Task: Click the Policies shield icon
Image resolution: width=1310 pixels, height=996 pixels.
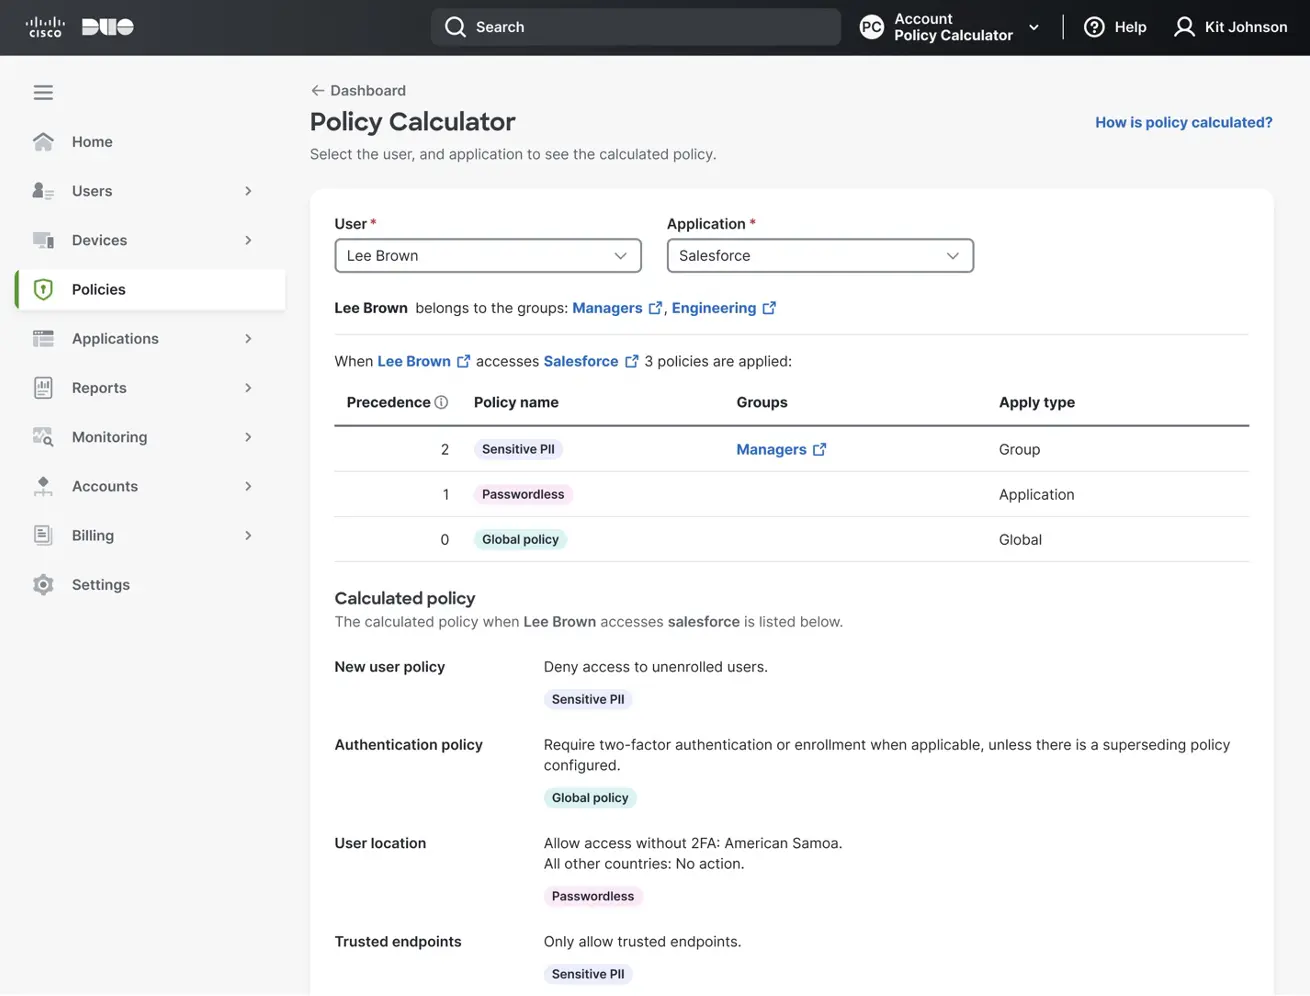Action: (42, 289)
